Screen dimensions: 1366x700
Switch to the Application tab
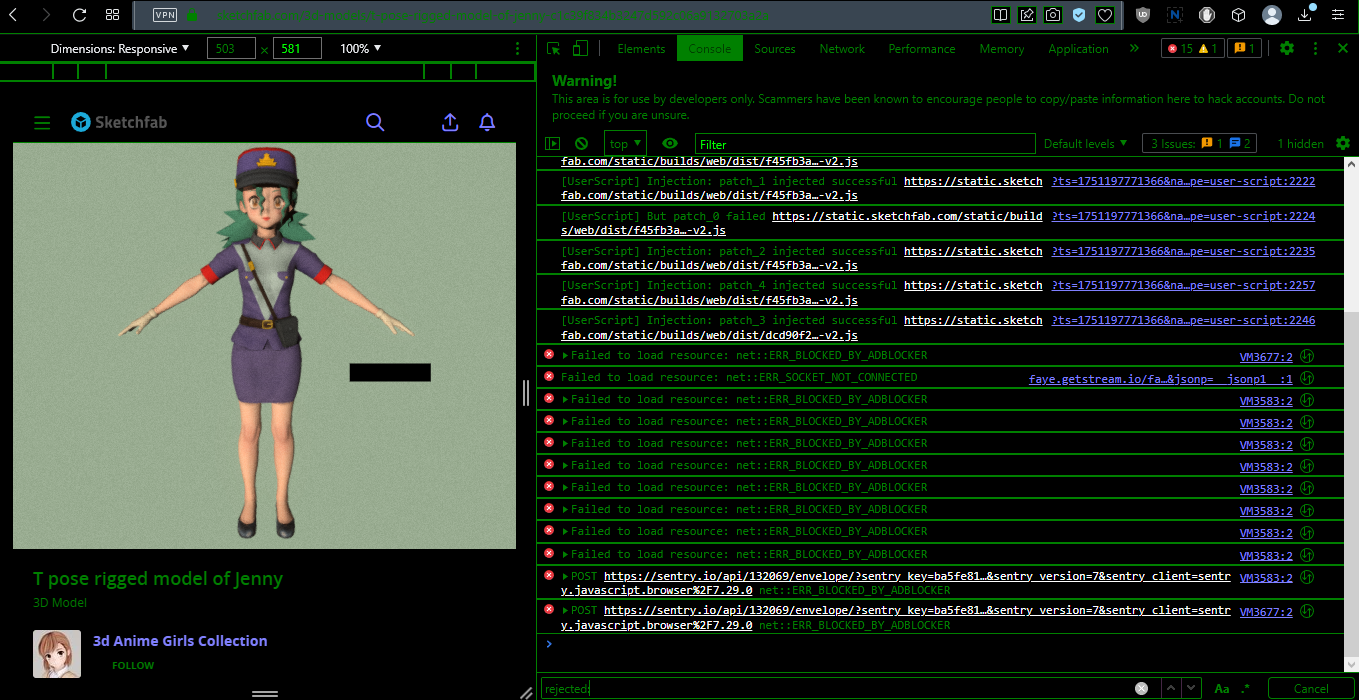point(1078,49)
